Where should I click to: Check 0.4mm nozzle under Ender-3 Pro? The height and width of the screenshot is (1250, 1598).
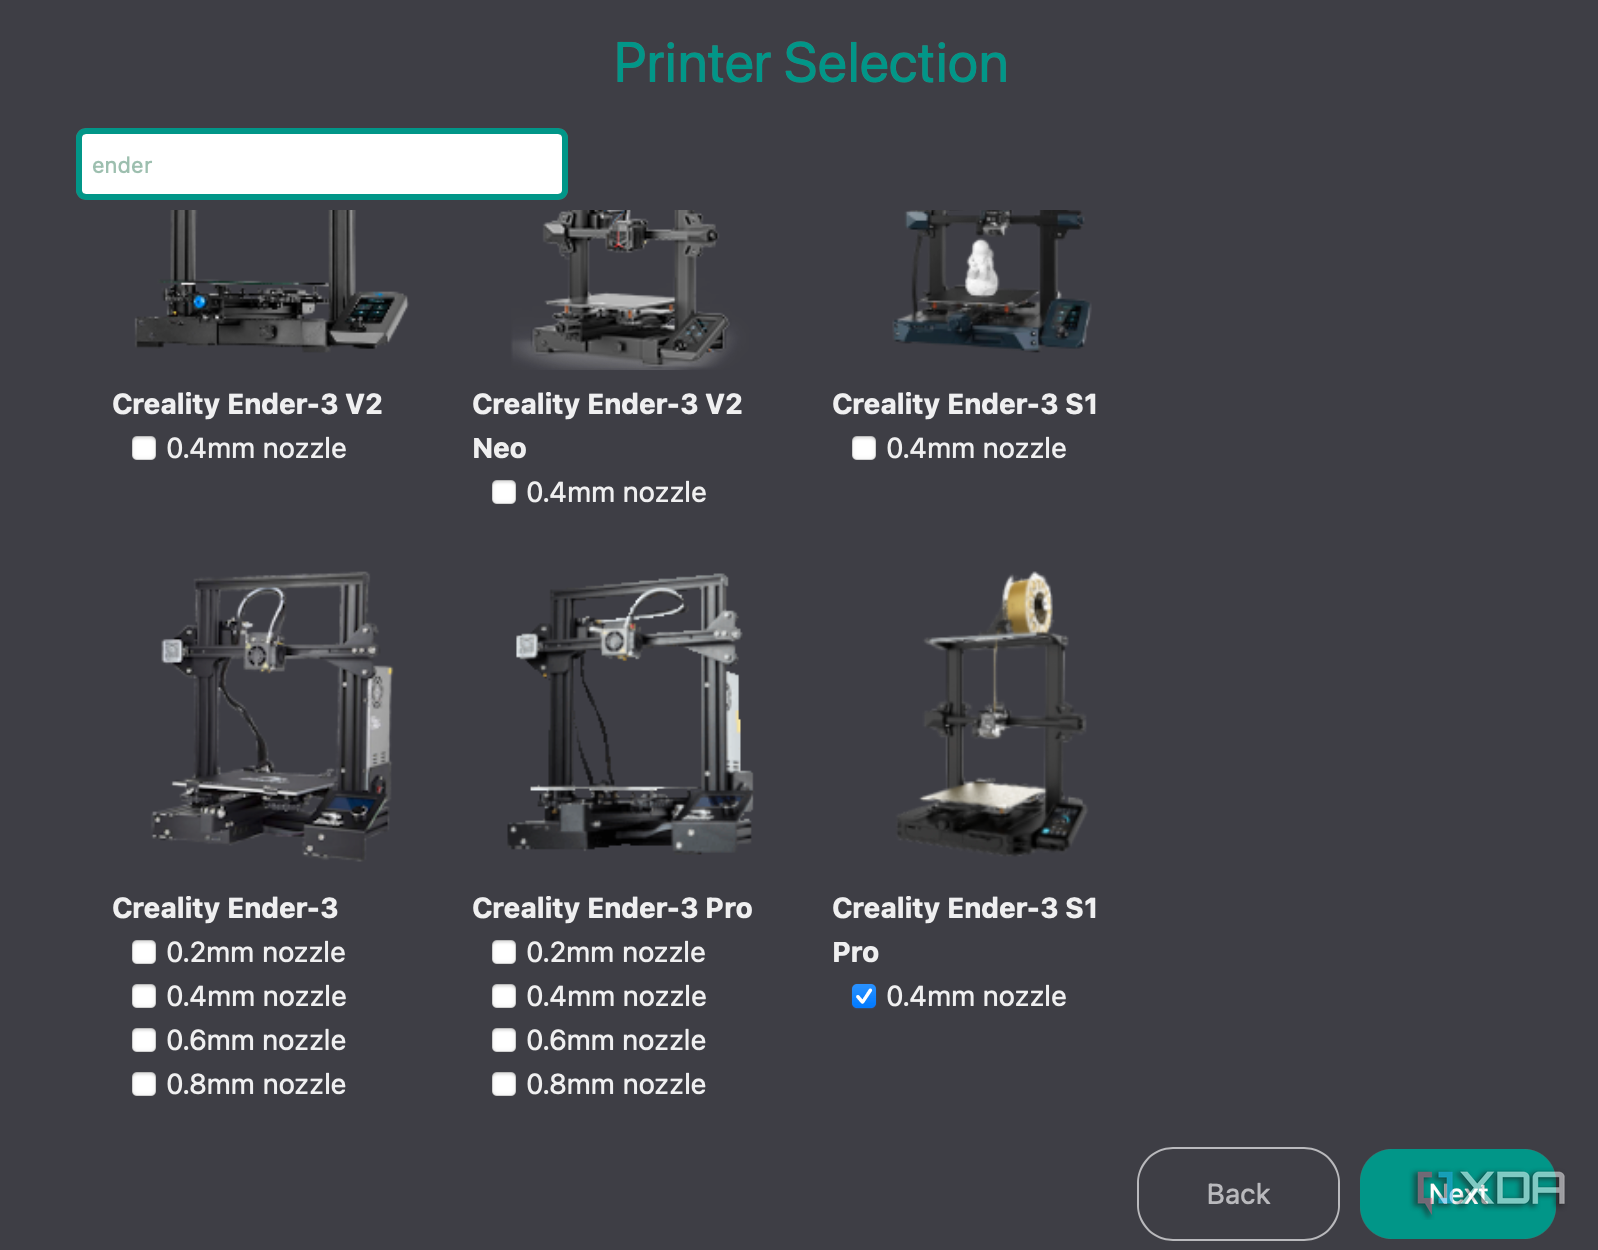point(504,996)
